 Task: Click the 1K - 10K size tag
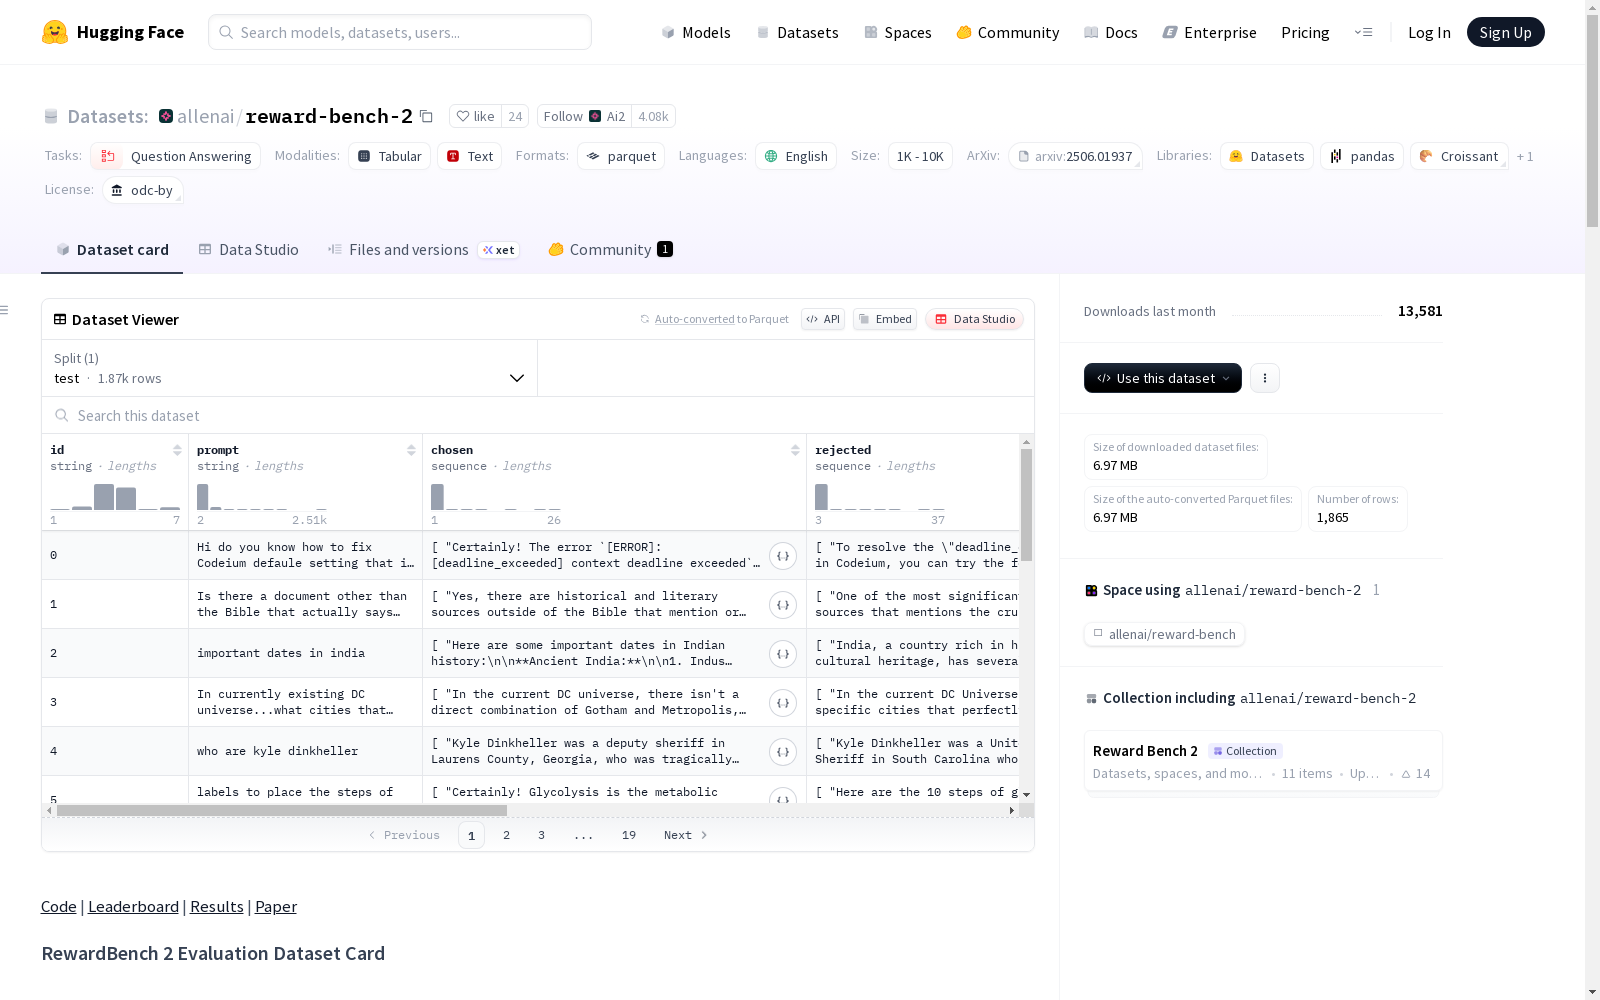[x=920, y=156]
